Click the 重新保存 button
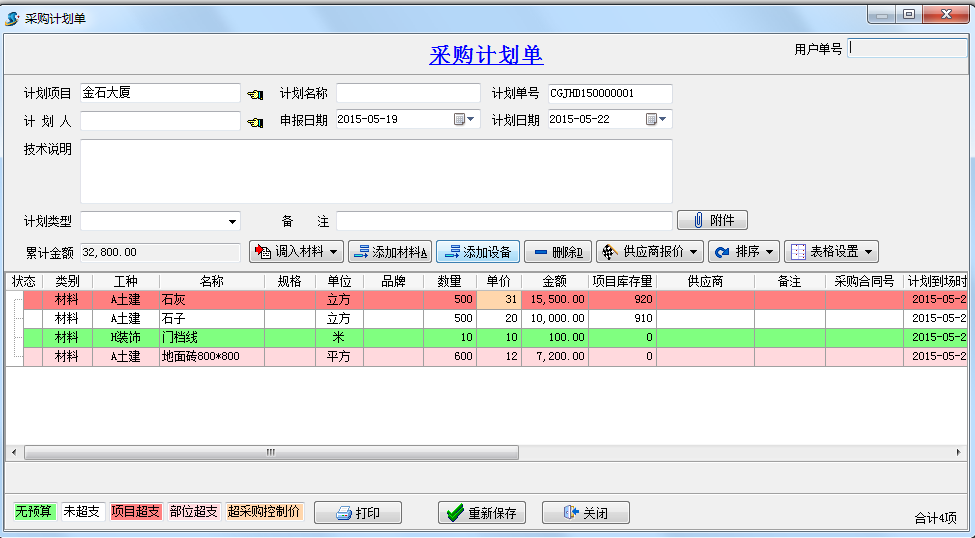 482,513
